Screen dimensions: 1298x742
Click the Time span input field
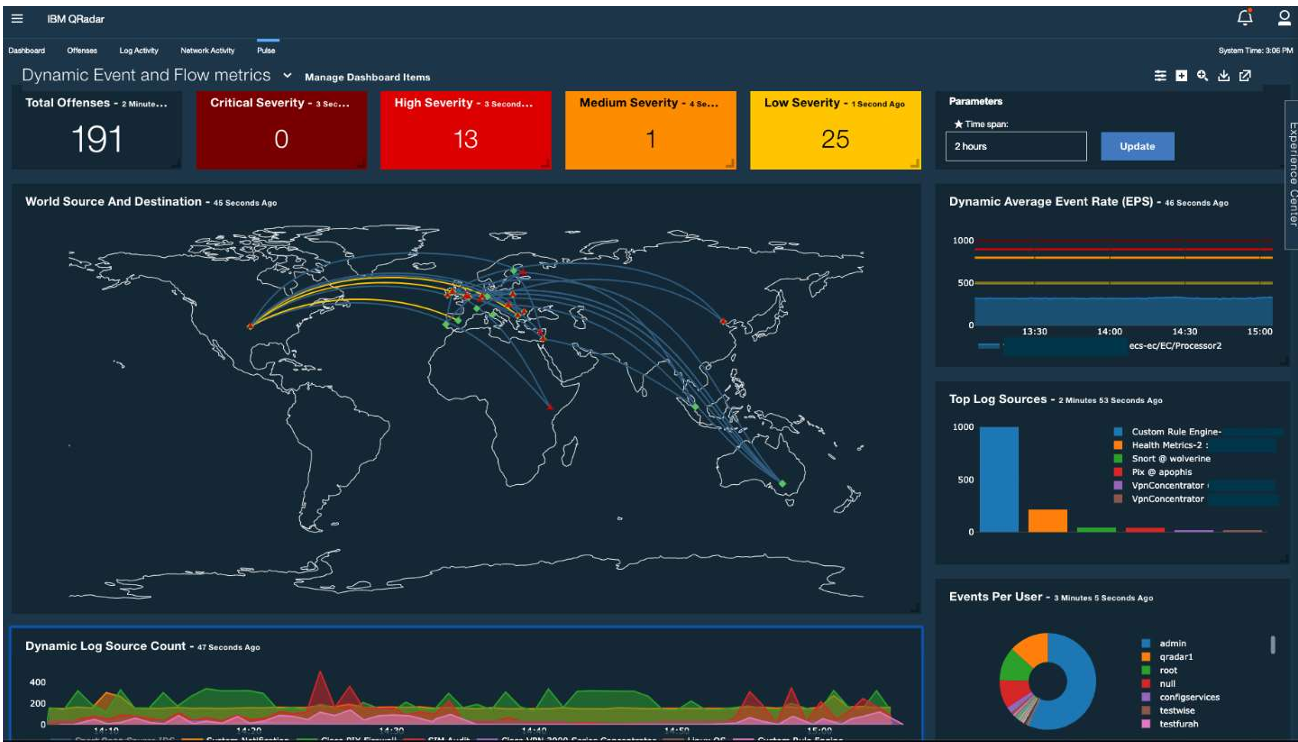tap(1016, 146)
